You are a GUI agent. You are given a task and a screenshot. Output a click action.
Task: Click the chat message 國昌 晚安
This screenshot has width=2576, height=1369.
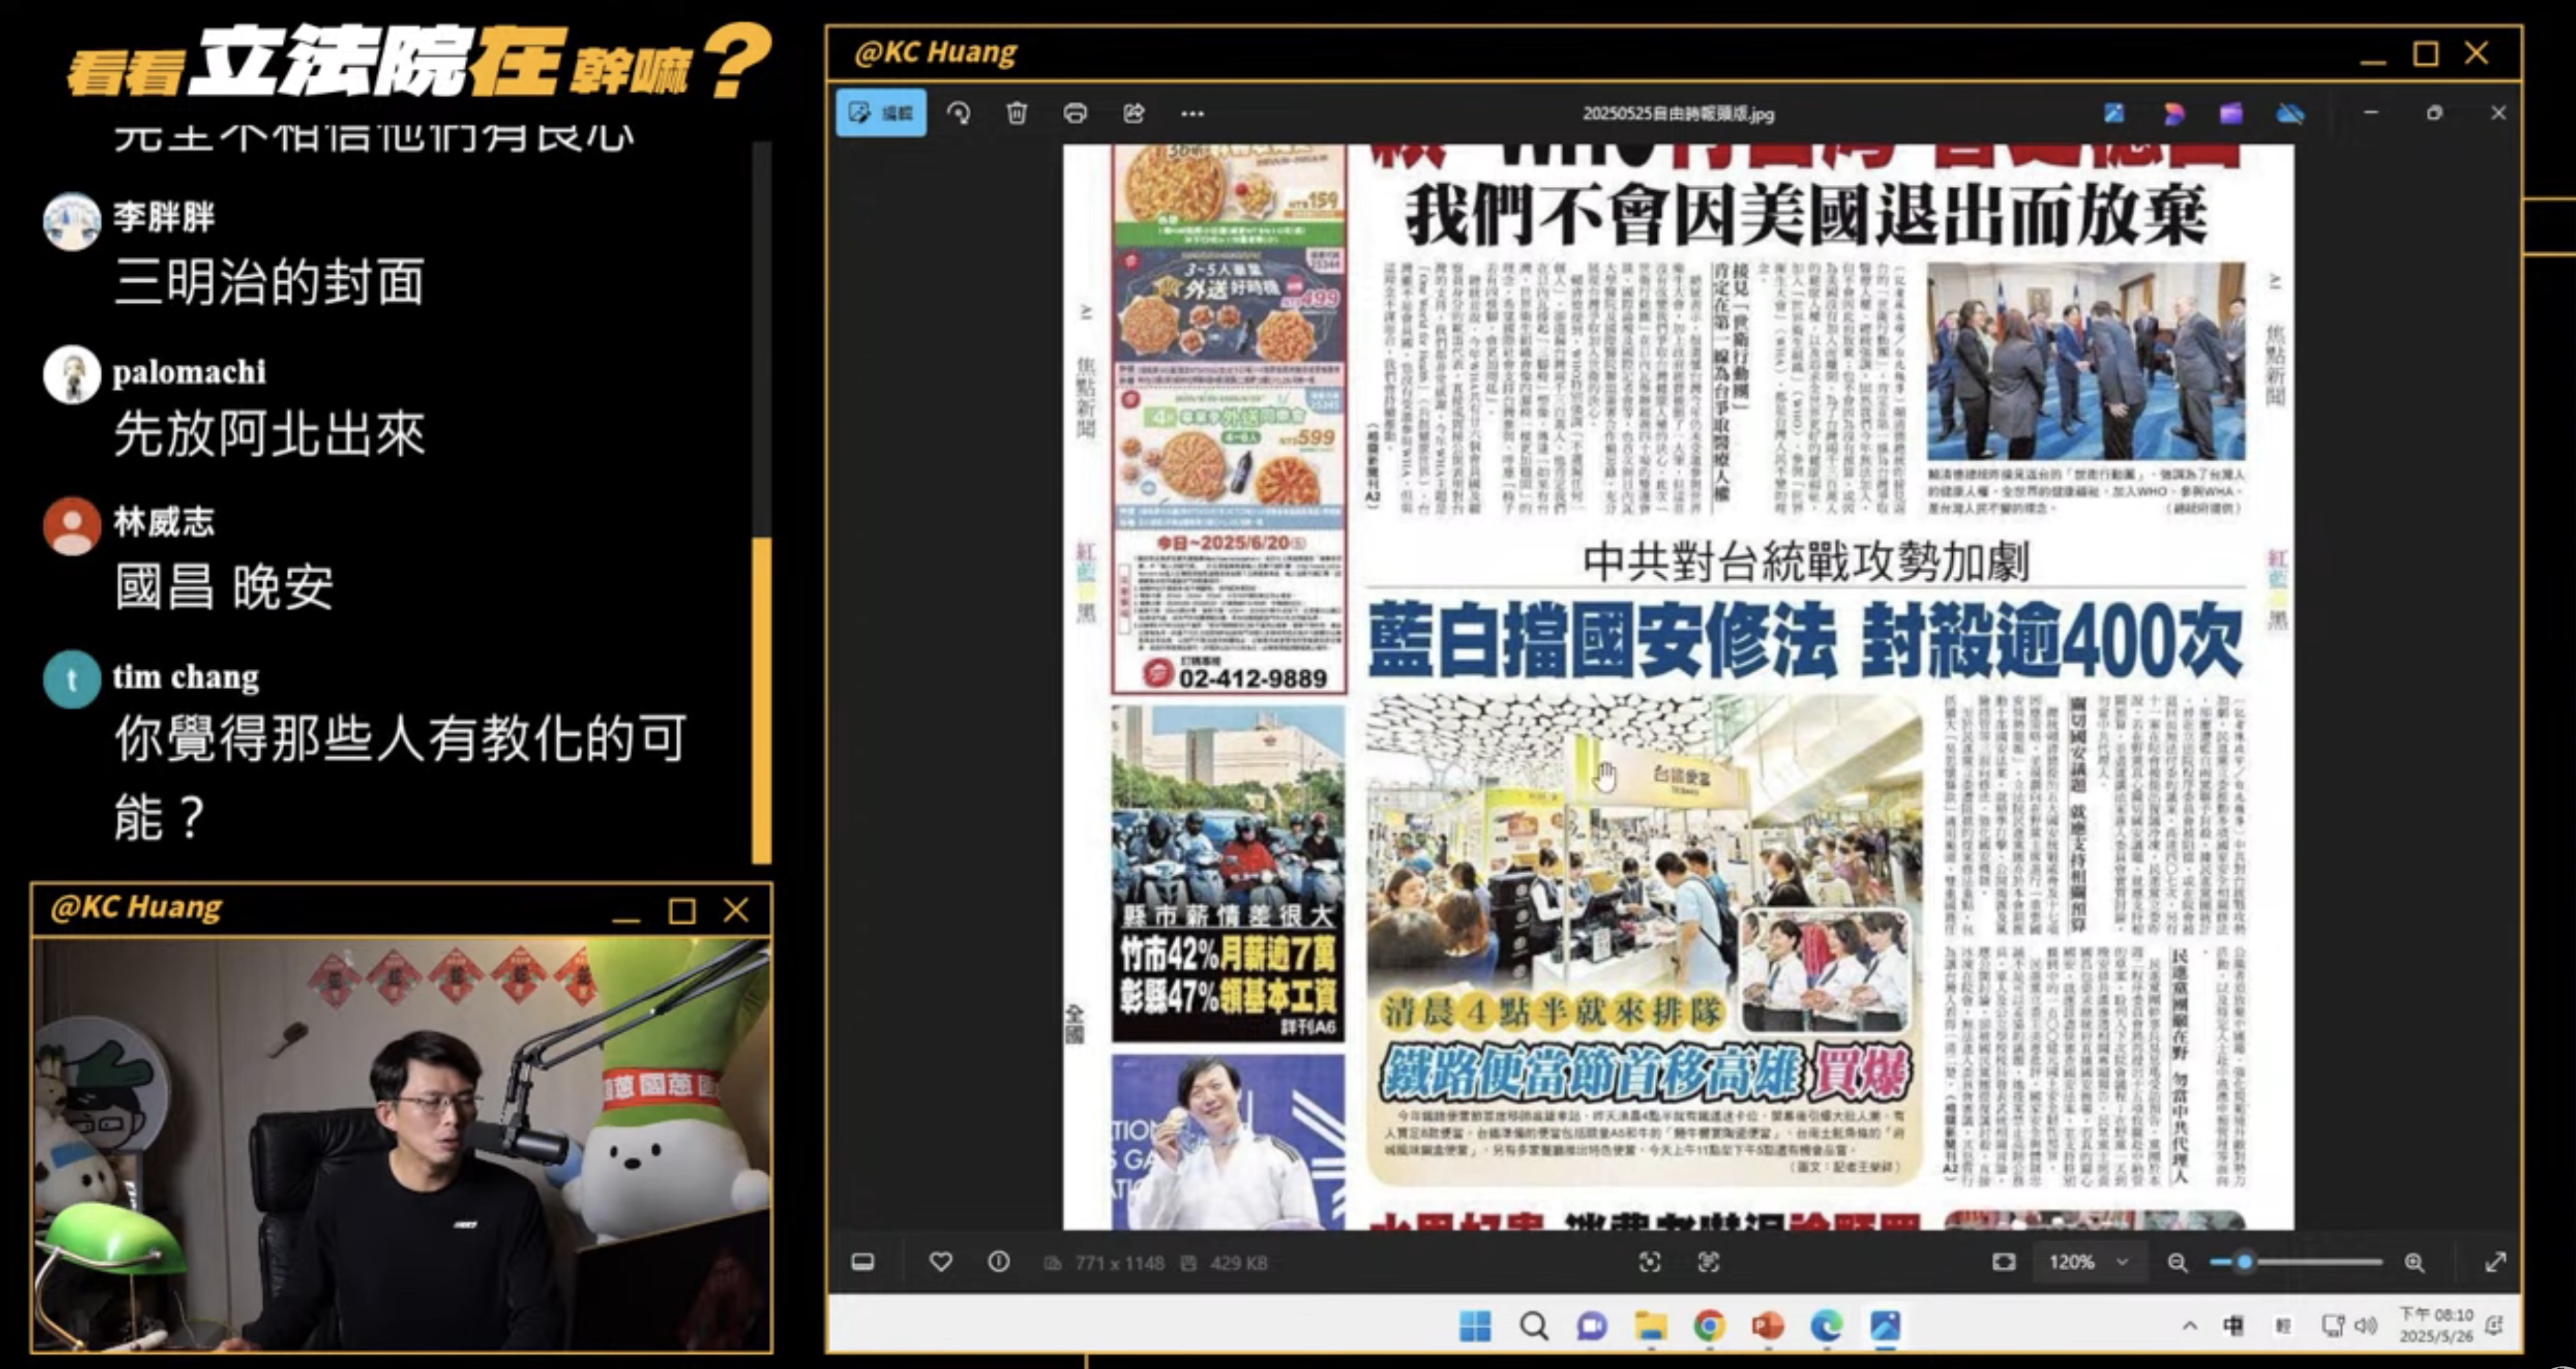click(224, 587)
